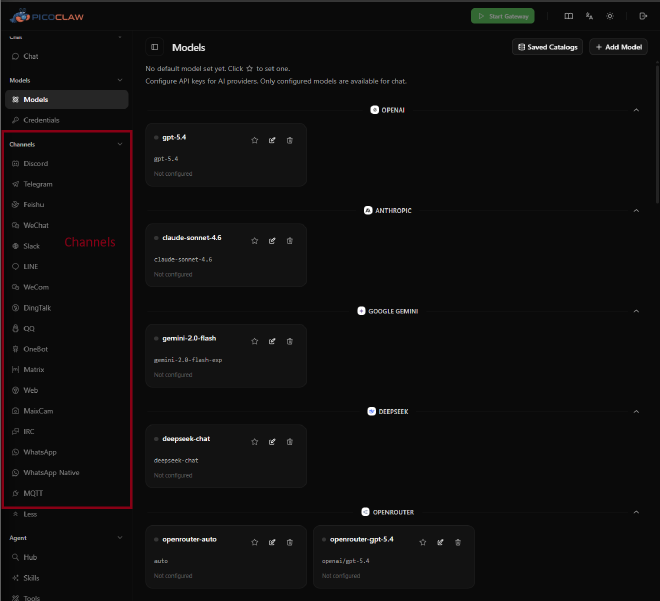
Task: Star openrouter-auto as default model
Action: coord(255,542)
